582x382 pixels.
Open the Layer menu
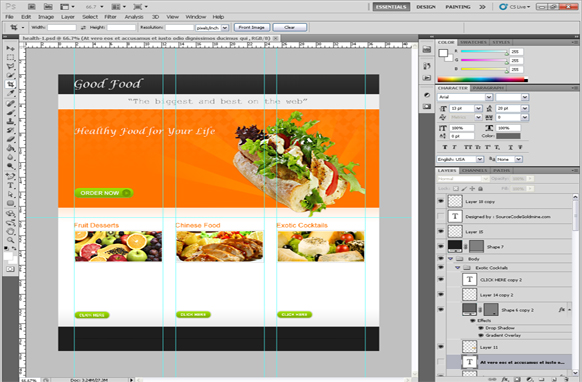(x=68, y=17)
